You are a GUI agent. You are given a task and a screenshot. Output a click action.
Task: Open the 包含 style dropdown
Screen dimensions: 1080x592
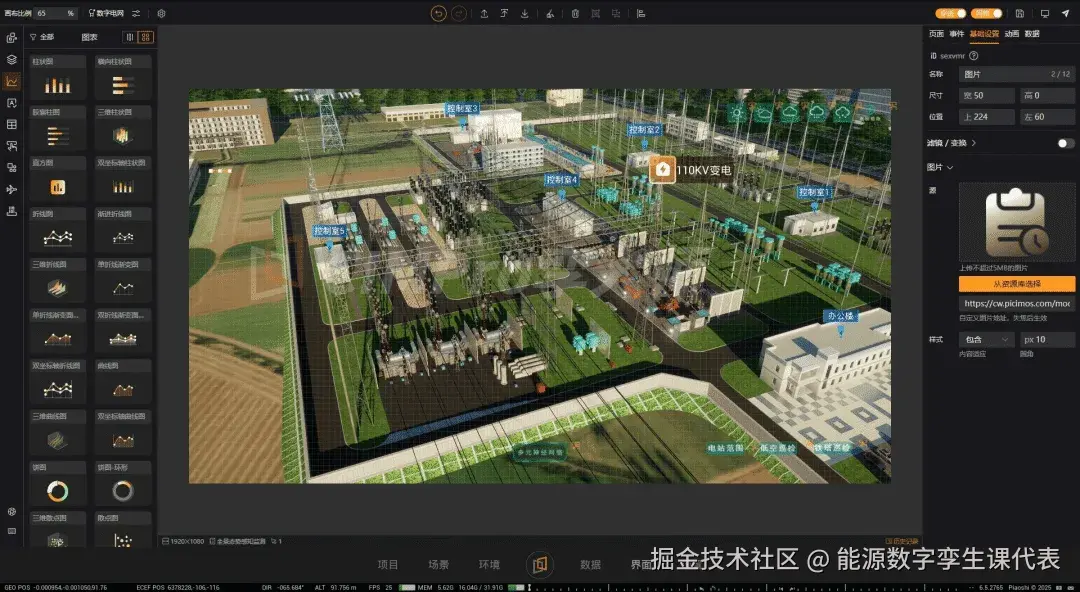click(x=986, y=340)
